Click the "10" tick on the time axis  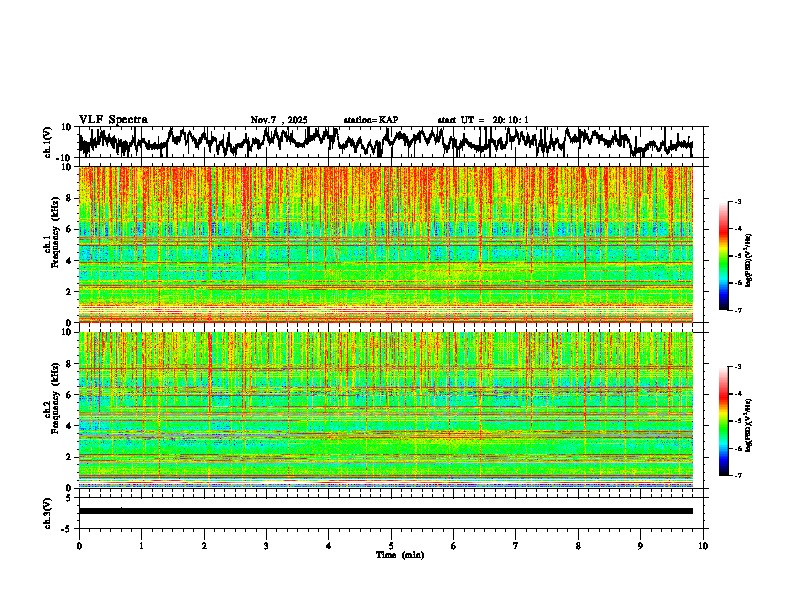pos(703,546)
